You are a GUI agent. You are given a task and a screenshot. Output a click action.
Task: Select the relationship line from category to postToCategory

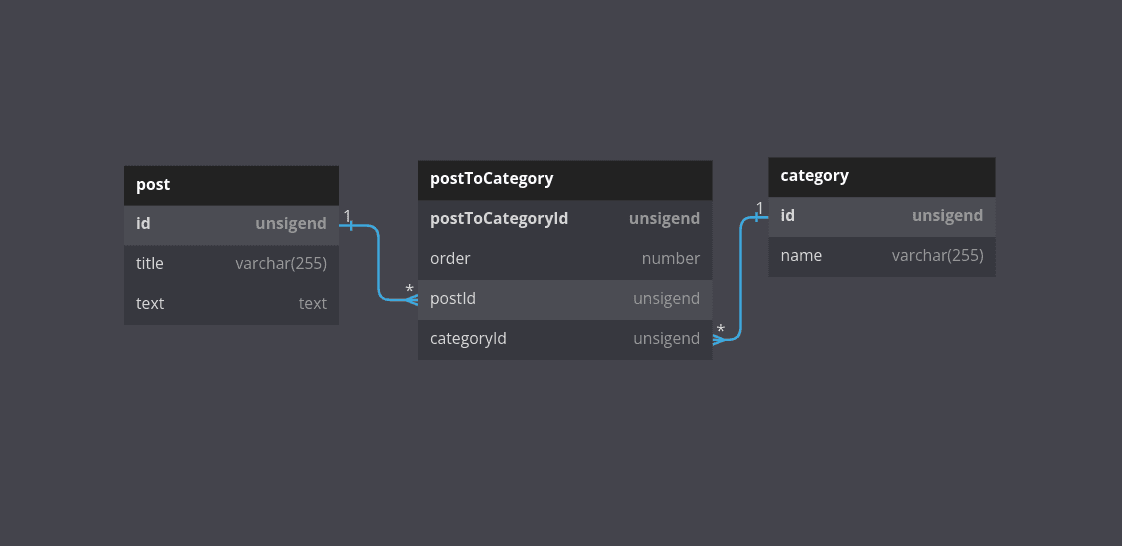click(x=740, y=278)
